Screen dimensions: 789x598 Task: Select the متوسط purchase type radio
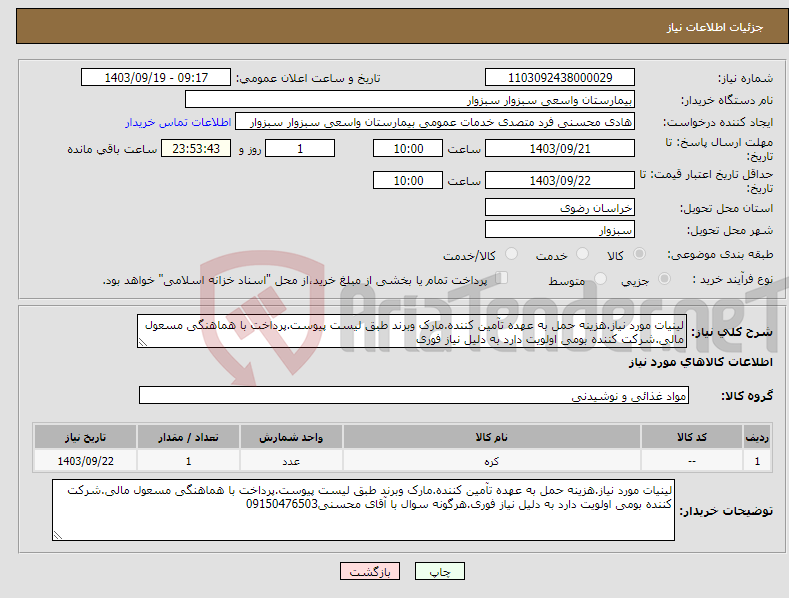coord(600,279)
